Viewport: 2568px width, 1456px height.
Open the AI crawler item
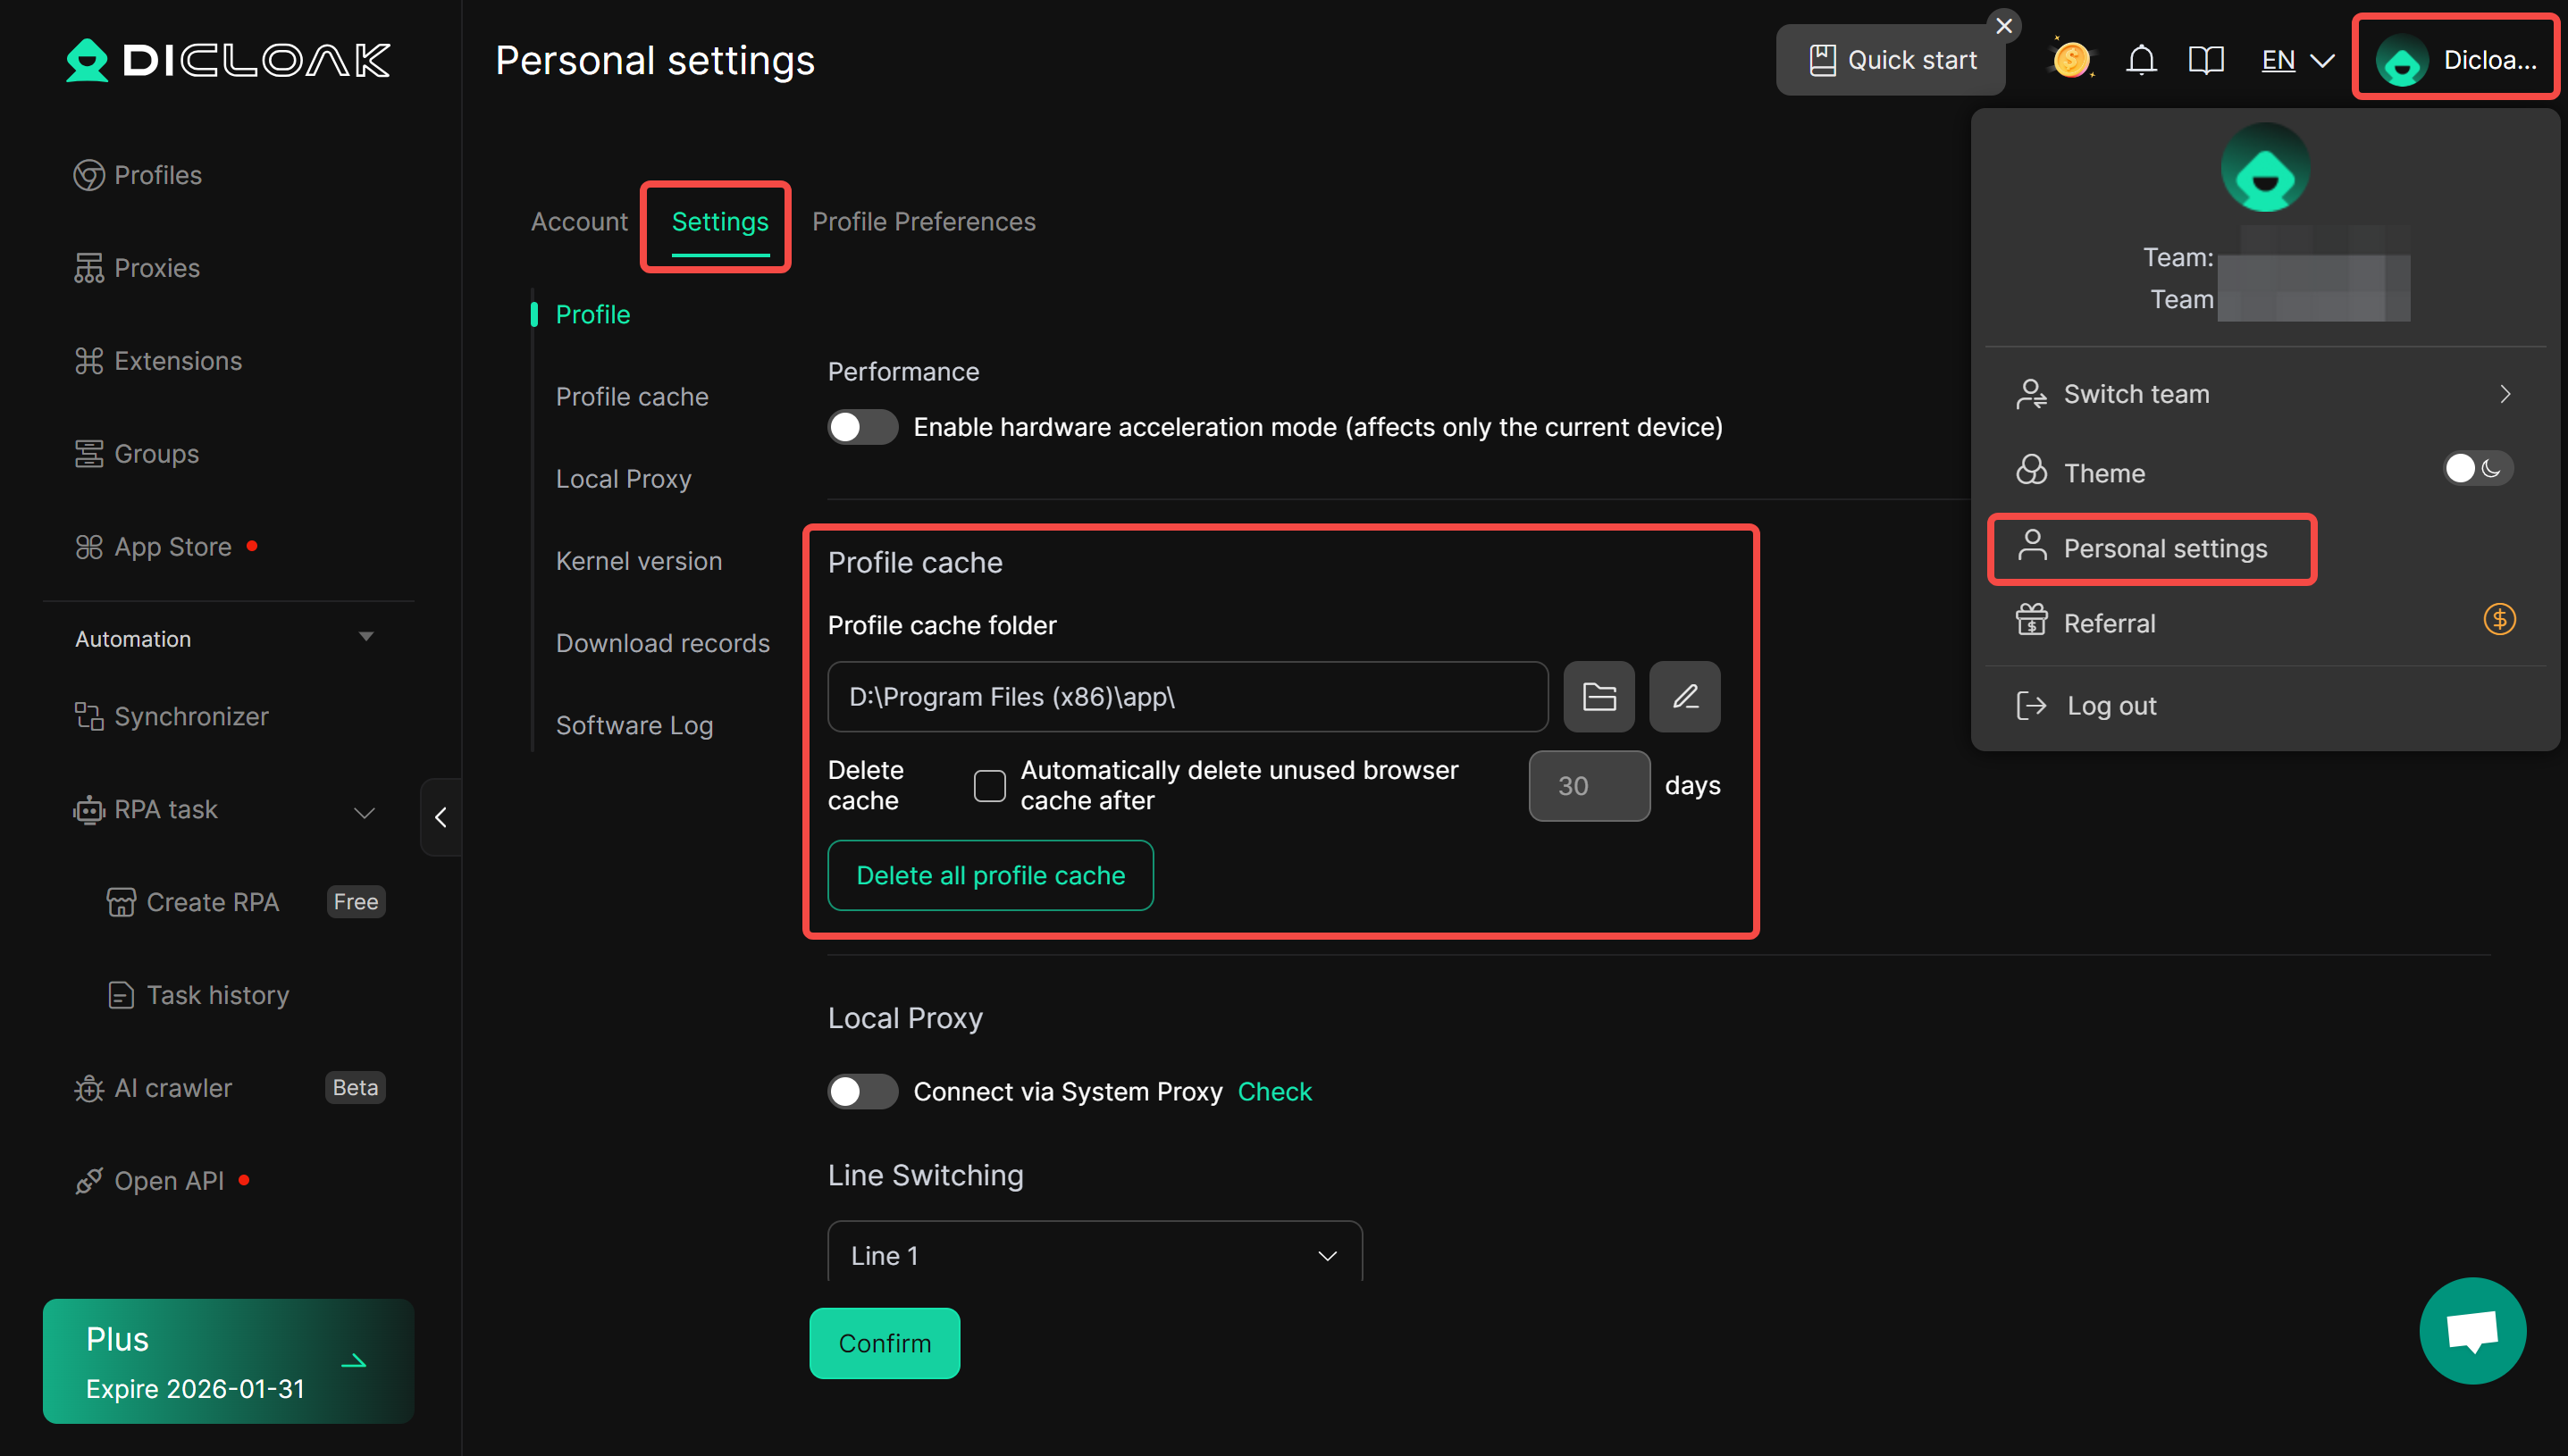[x=154, y=1088]
